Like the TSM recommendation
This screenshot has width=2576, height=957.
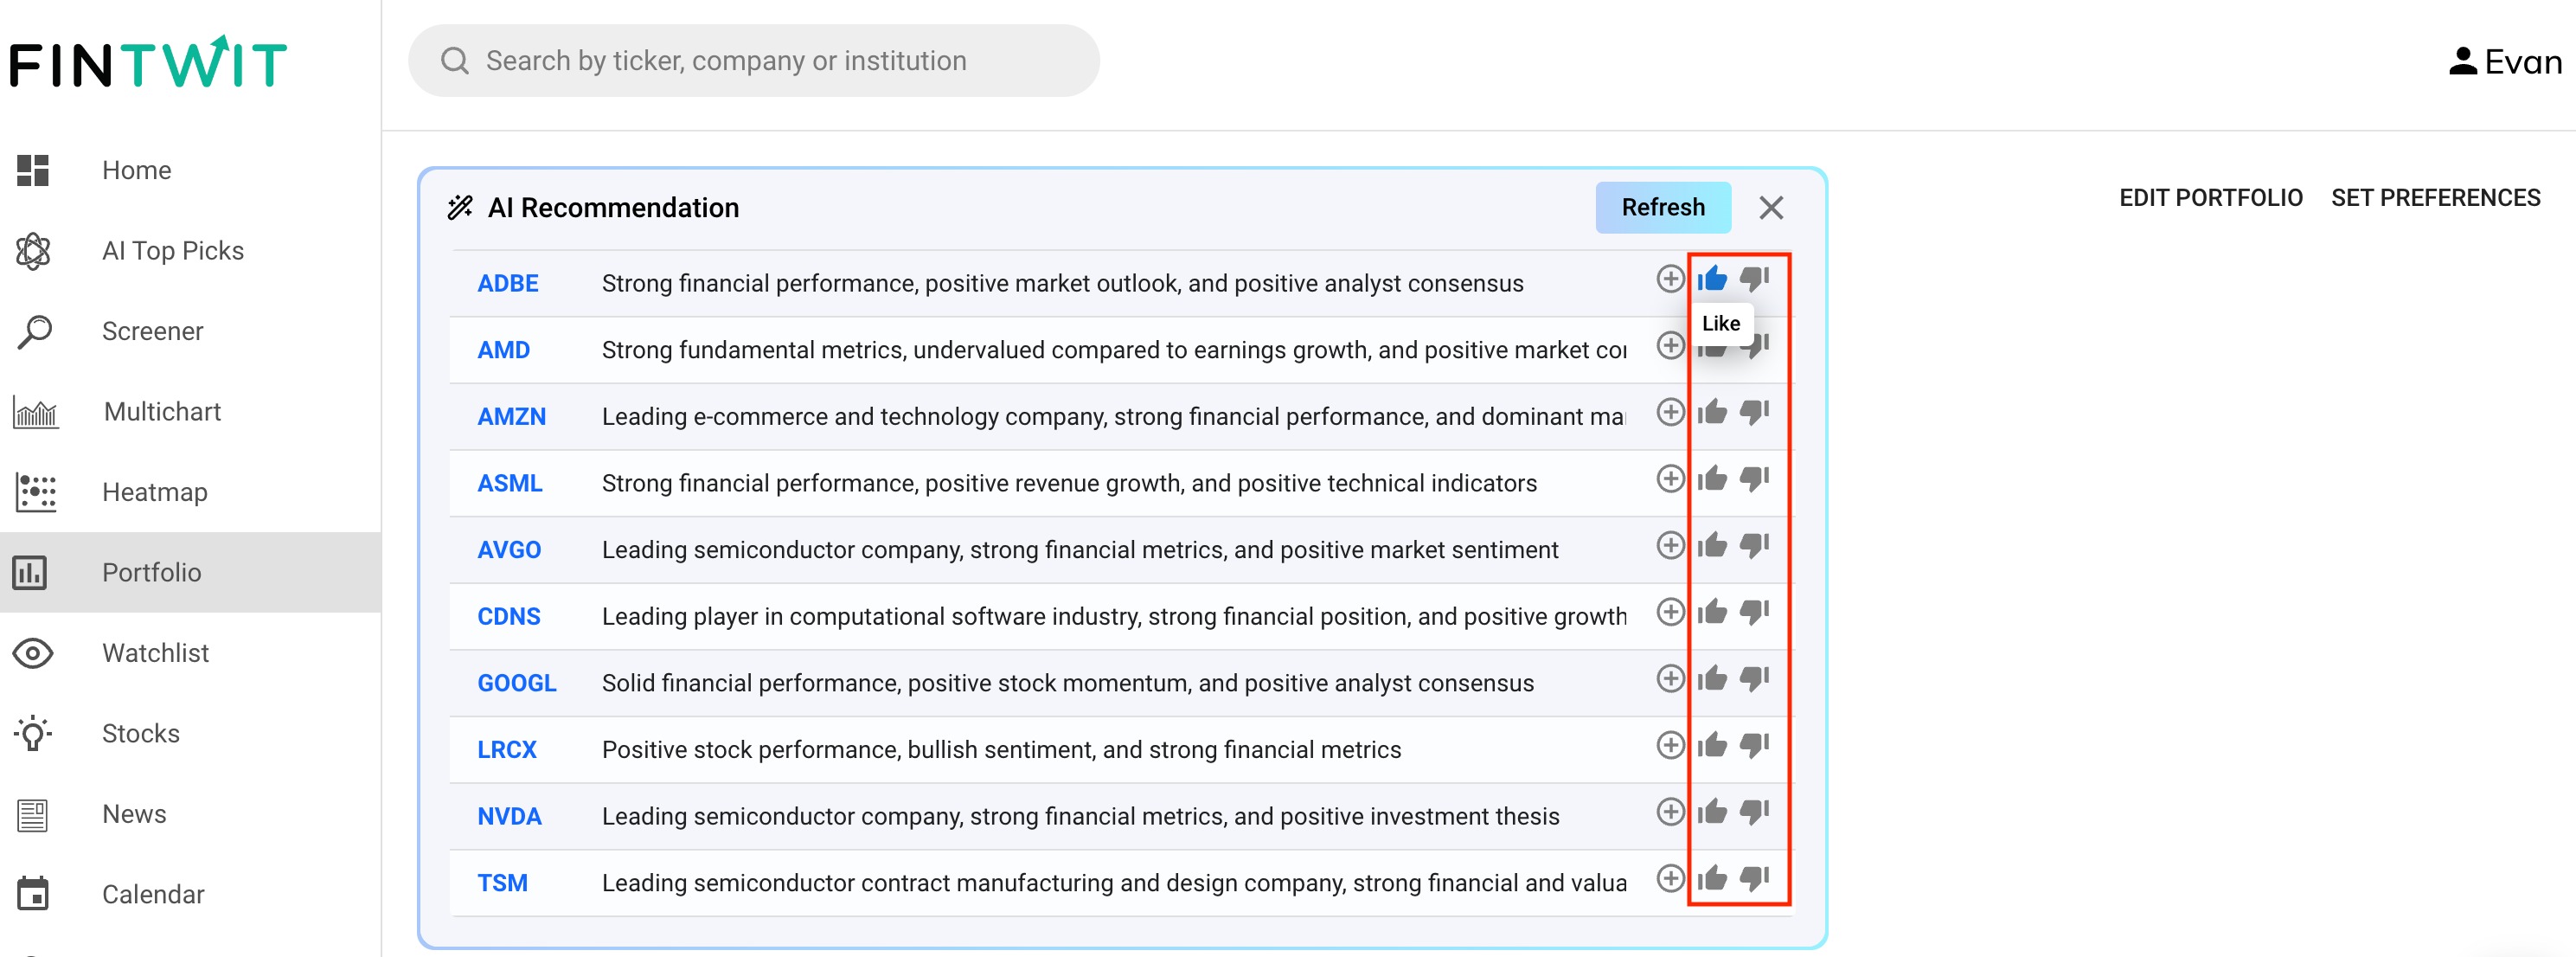click(x=1712, y=879)
